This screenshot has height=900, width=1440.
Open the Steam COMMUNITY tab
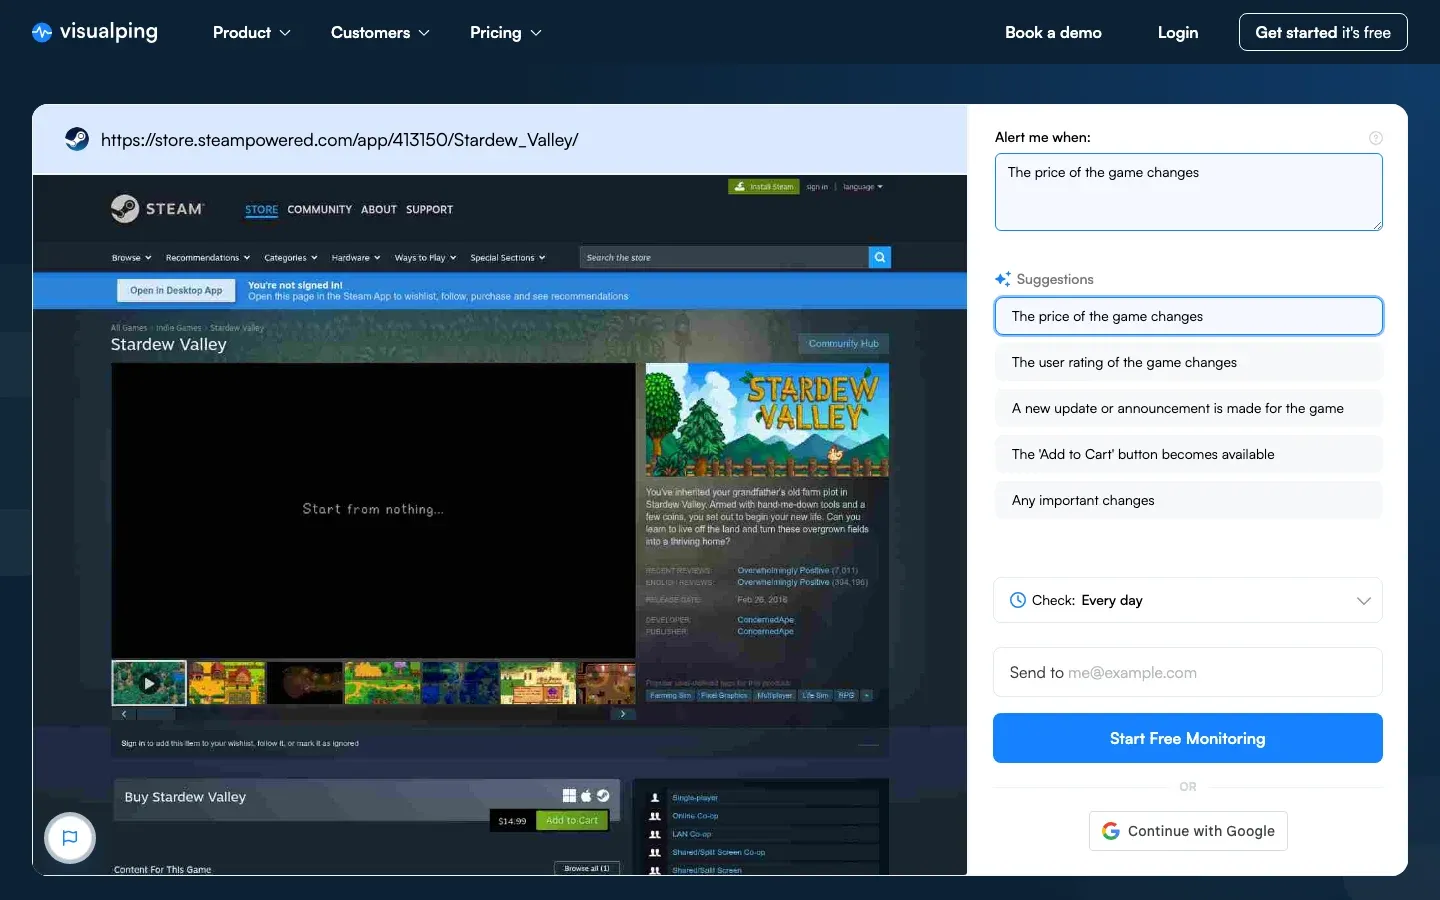(320, 209)
